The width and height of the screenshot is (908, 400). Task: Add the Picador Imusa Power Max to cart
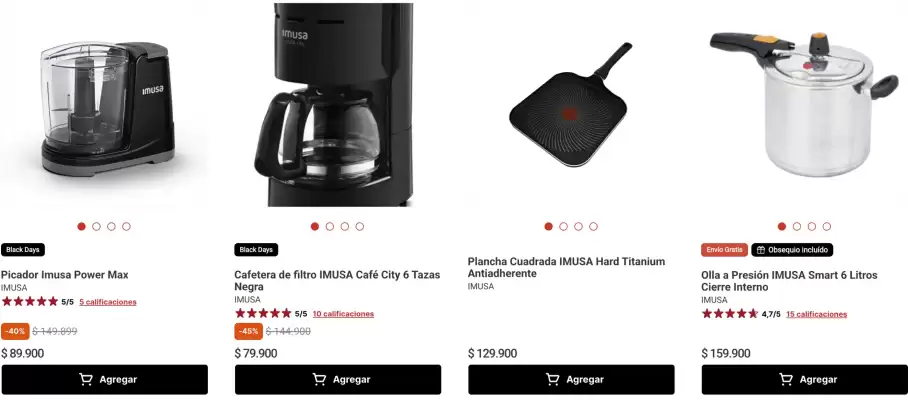[105, 380]
